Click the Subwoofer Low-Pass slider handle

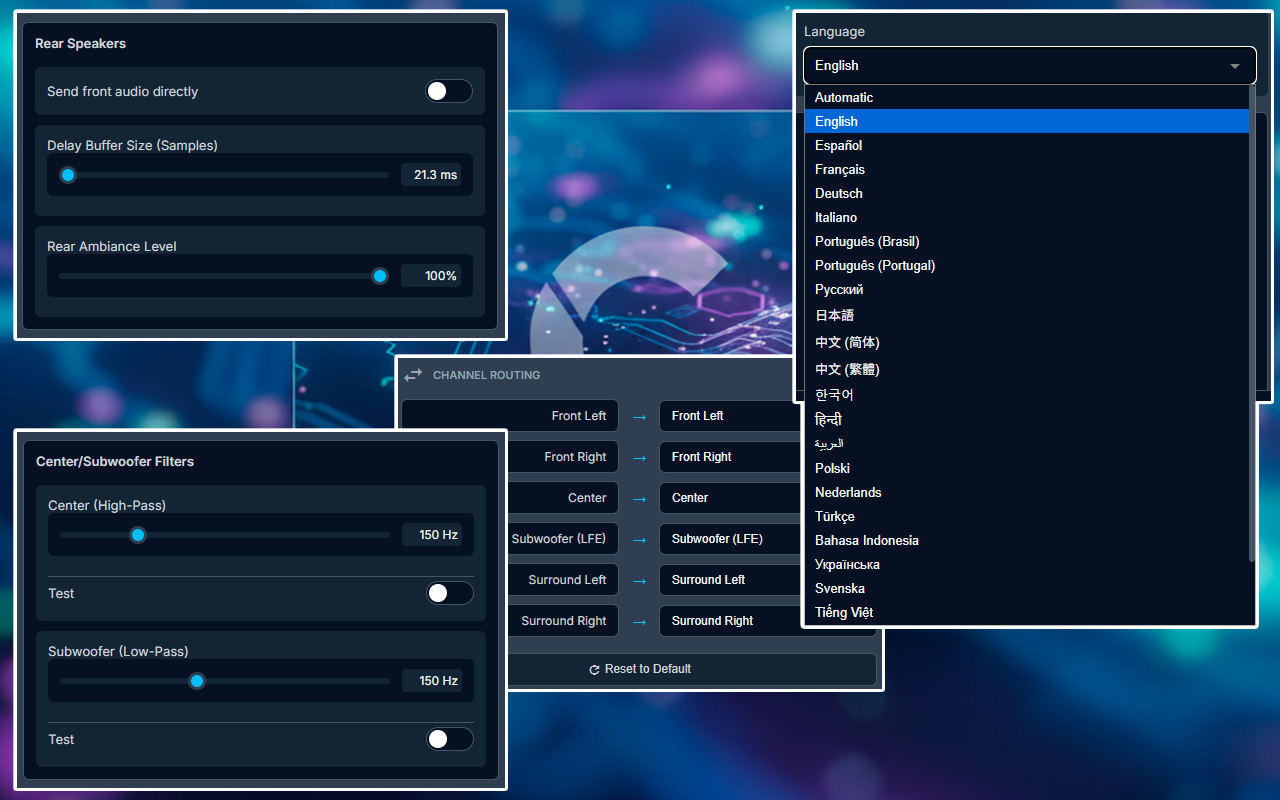(x=197, y=681)
